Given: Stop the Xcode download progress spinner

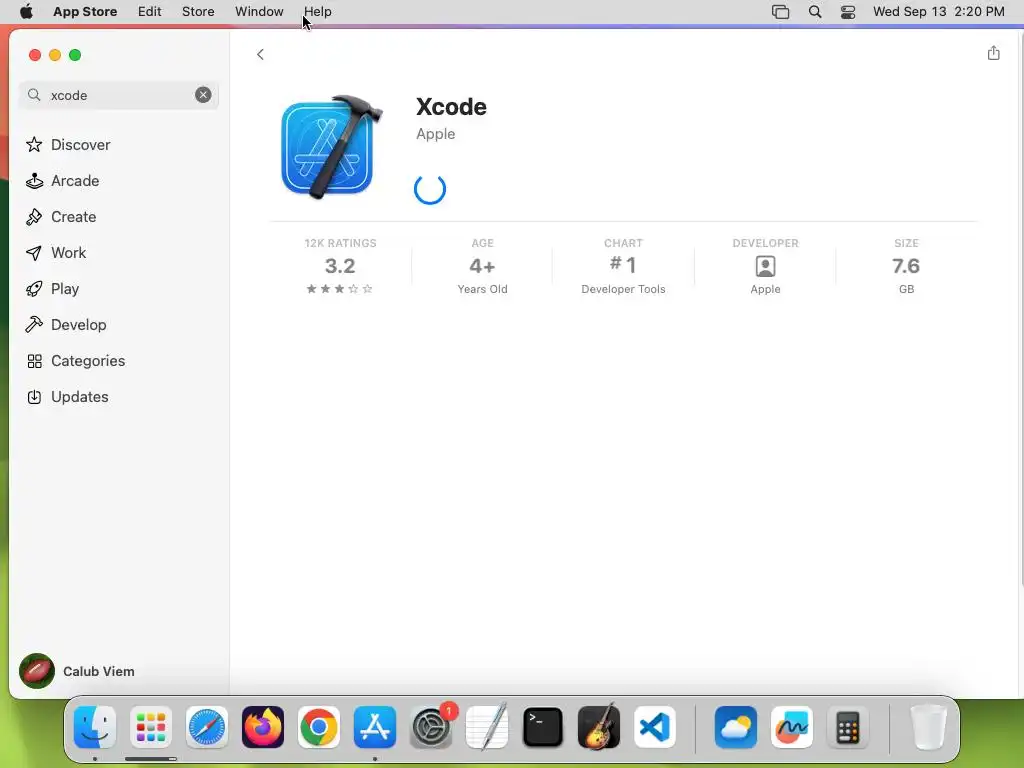Looking at the screenshot, I should (430, 189).
